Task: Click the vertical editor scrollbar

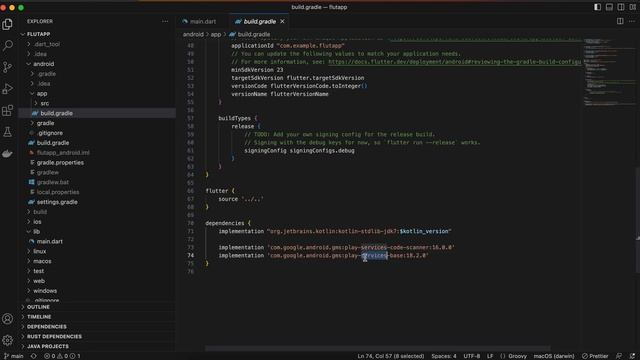Action: coord(638,220)
